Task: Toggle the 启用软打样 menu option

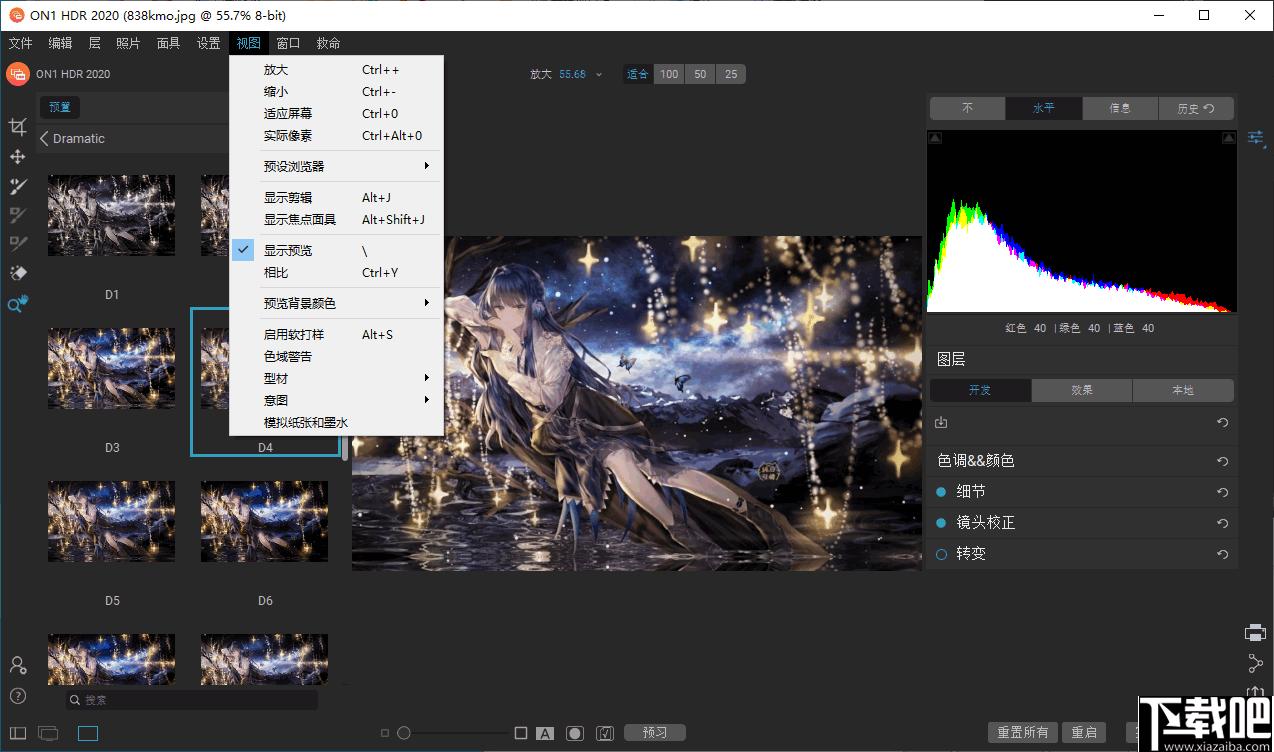Action: 336,335
